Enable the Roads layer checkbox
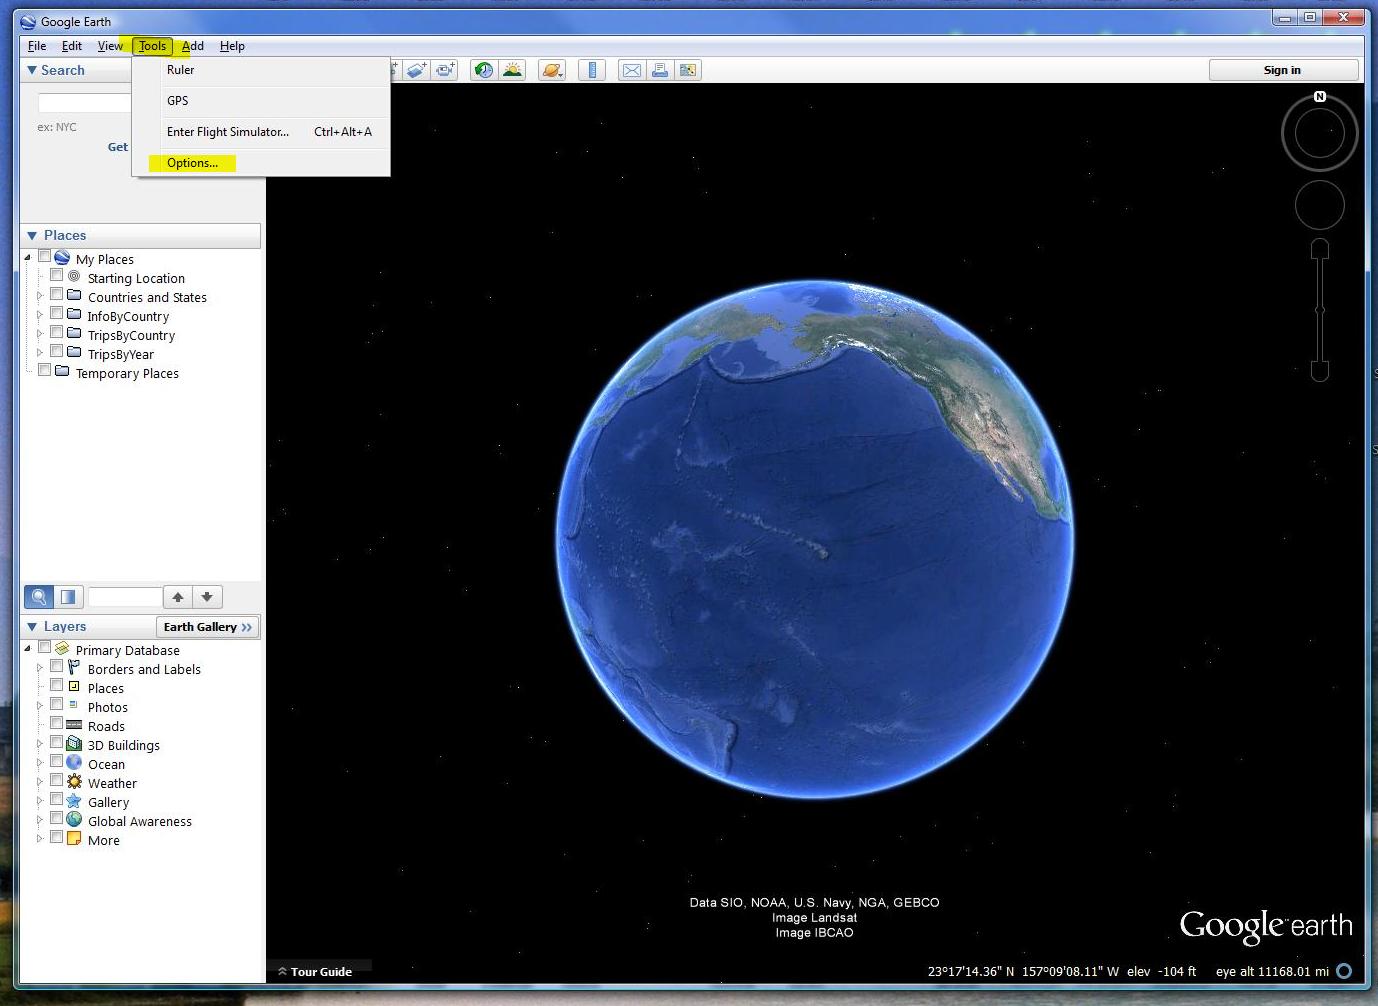1378x1006 pixels. click(x=56, y=723)
